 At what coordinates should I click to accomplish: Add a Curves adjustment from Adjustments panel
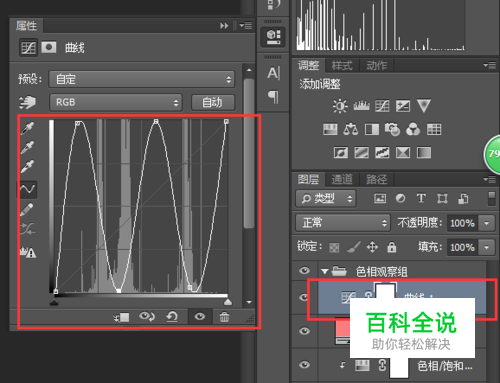point(382,106)
